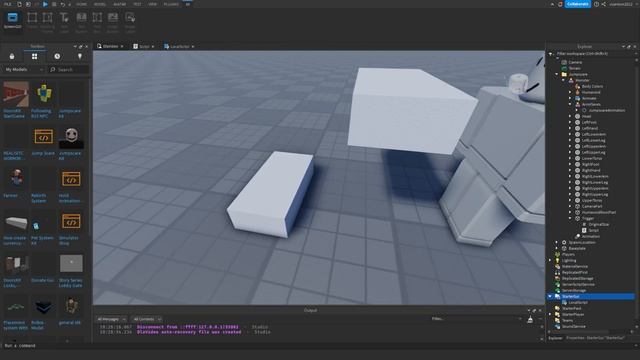This screenshot has height=360, width=640.
Task: Select SoundService in Explorer
Action: (x=573, y=327)
